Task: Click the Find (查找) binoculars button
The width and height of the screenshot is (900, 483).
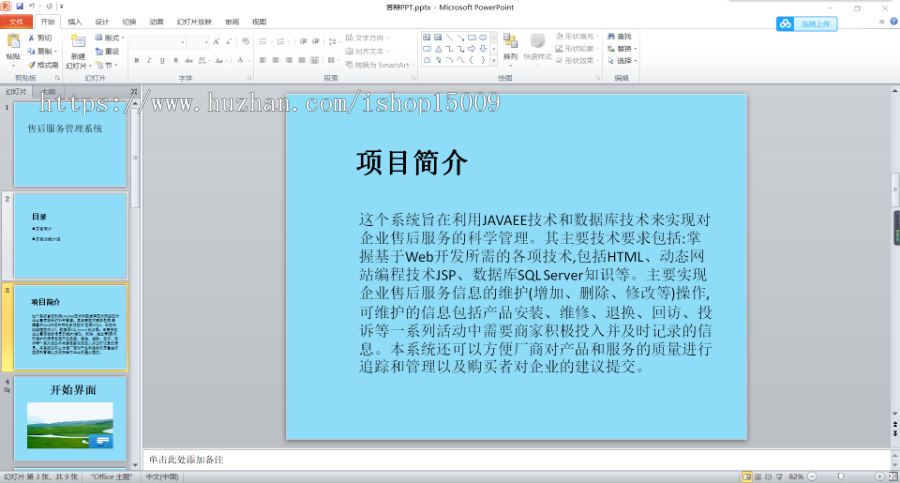Action: [x=619, y=37]
